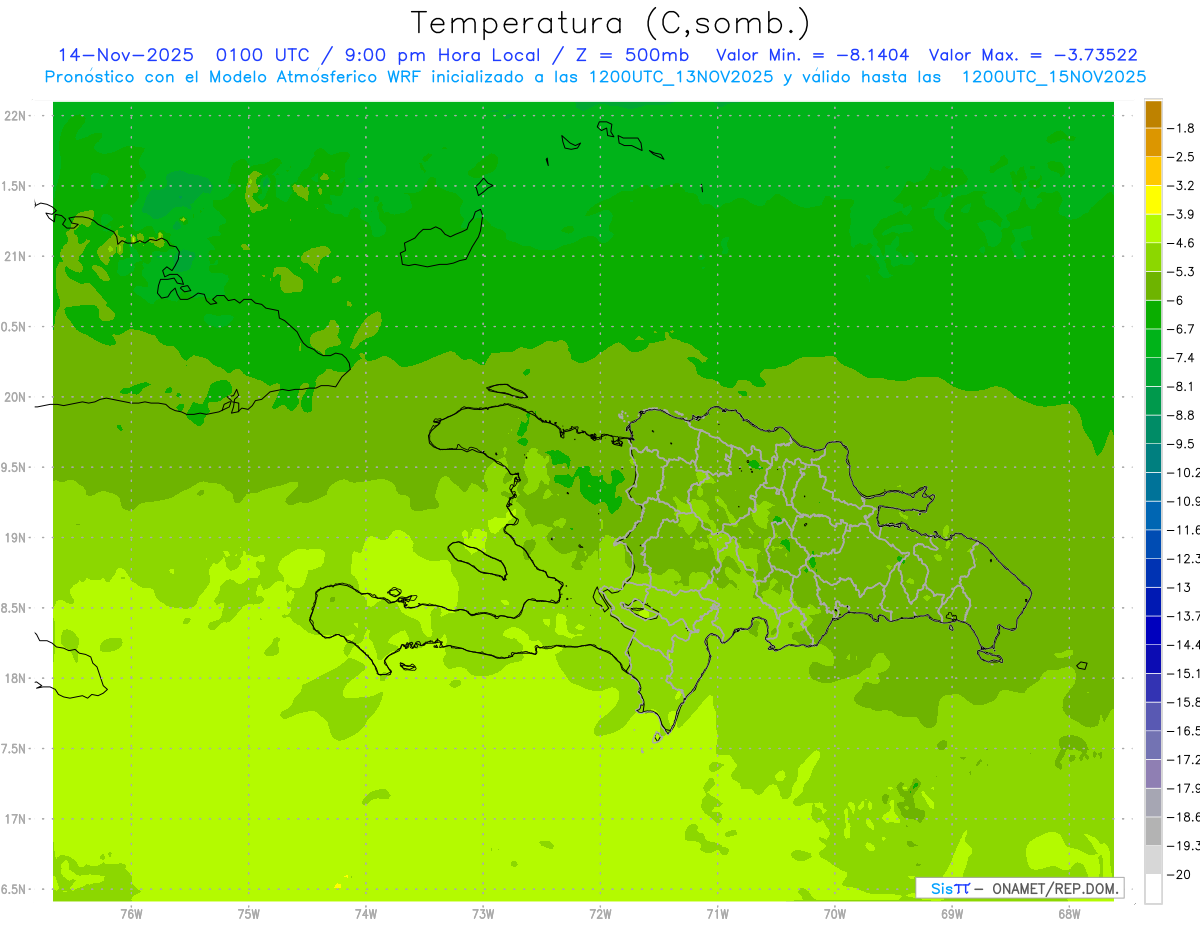Click the '19N' latitude label
This screenshot has width=1200, height=927.
(x=17, y=537)
